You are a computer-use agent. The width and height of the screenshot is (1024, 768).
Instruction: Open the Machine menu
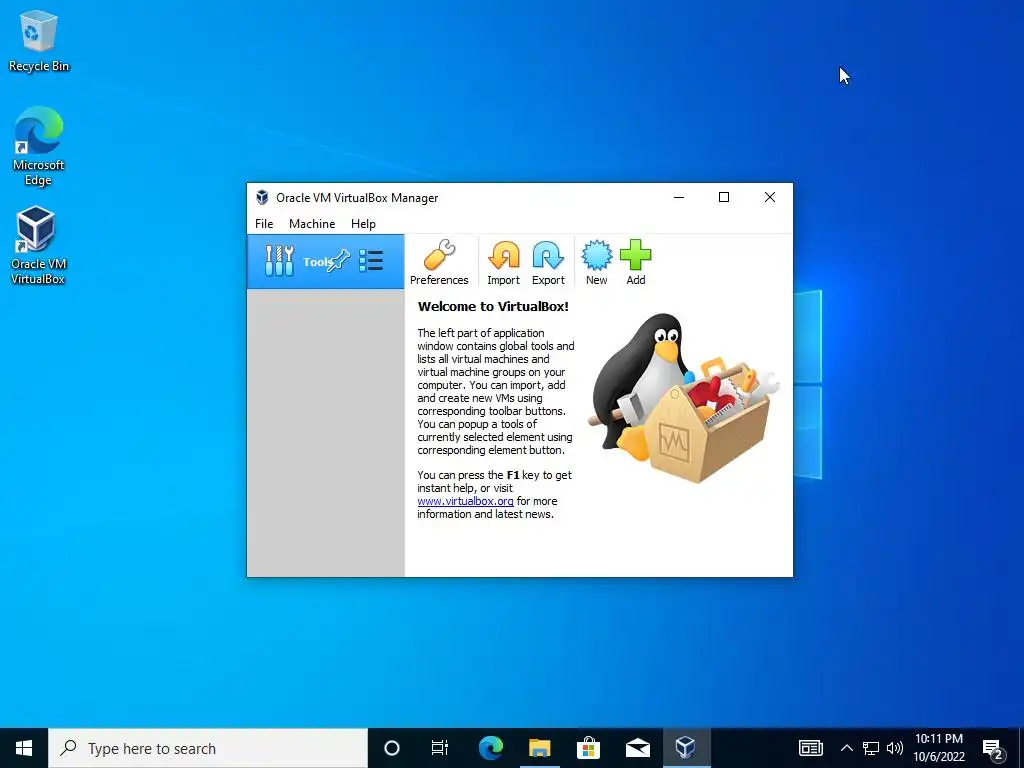[x=312, y=223]
